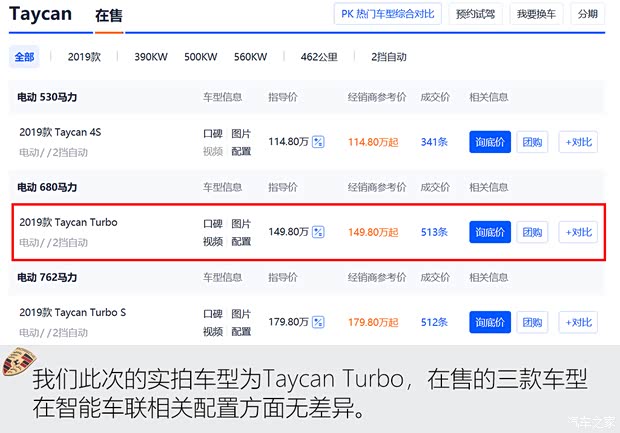Add Taycan Turbo S to comparison with +对比
This screenshot has width=620, height=433.
[x=578, y=322]
